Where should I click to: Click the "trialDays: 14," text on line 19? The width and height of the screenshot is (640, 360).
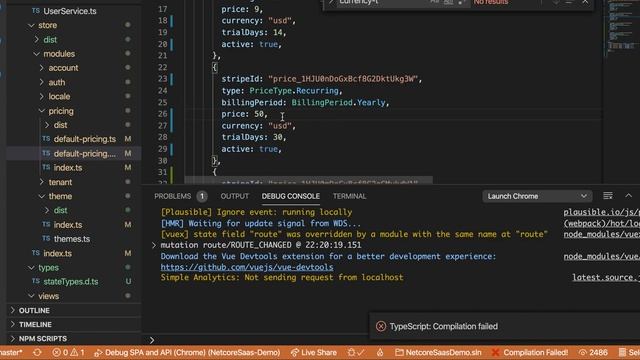tap(254, 32)
